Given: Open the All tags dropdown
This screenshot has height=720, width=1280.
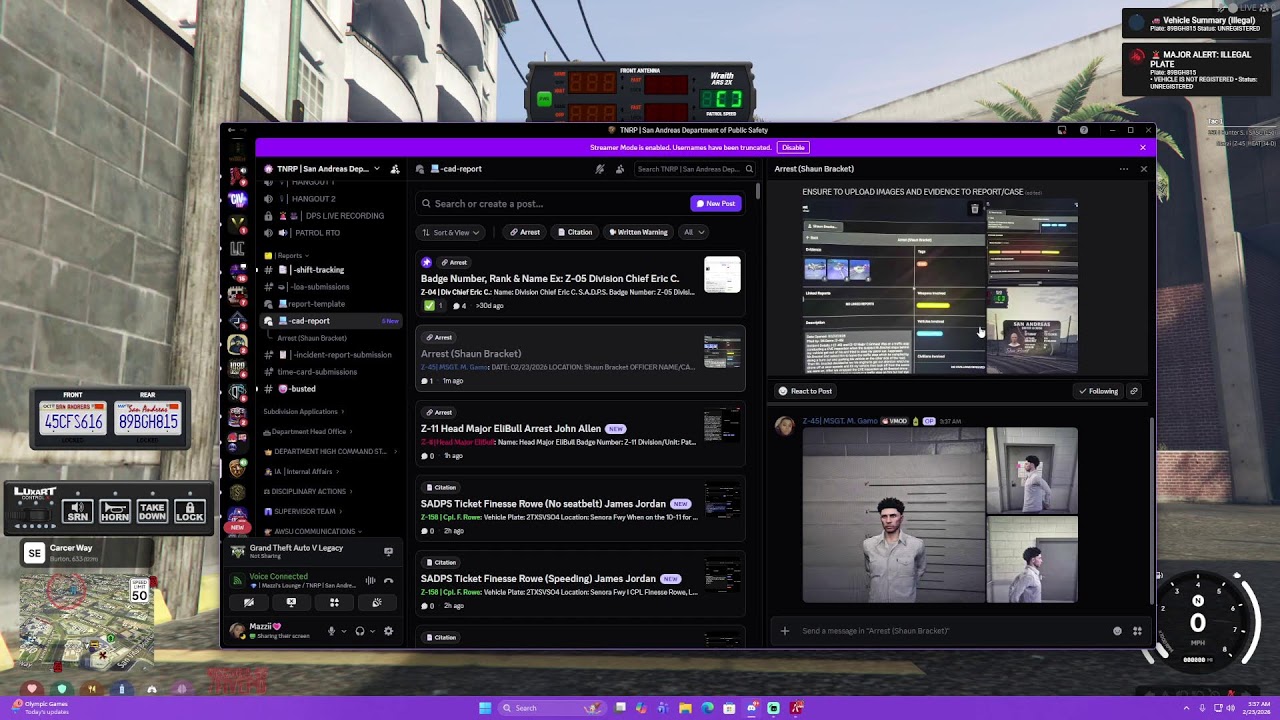Looking at the screenshot, I should [694, 232].
